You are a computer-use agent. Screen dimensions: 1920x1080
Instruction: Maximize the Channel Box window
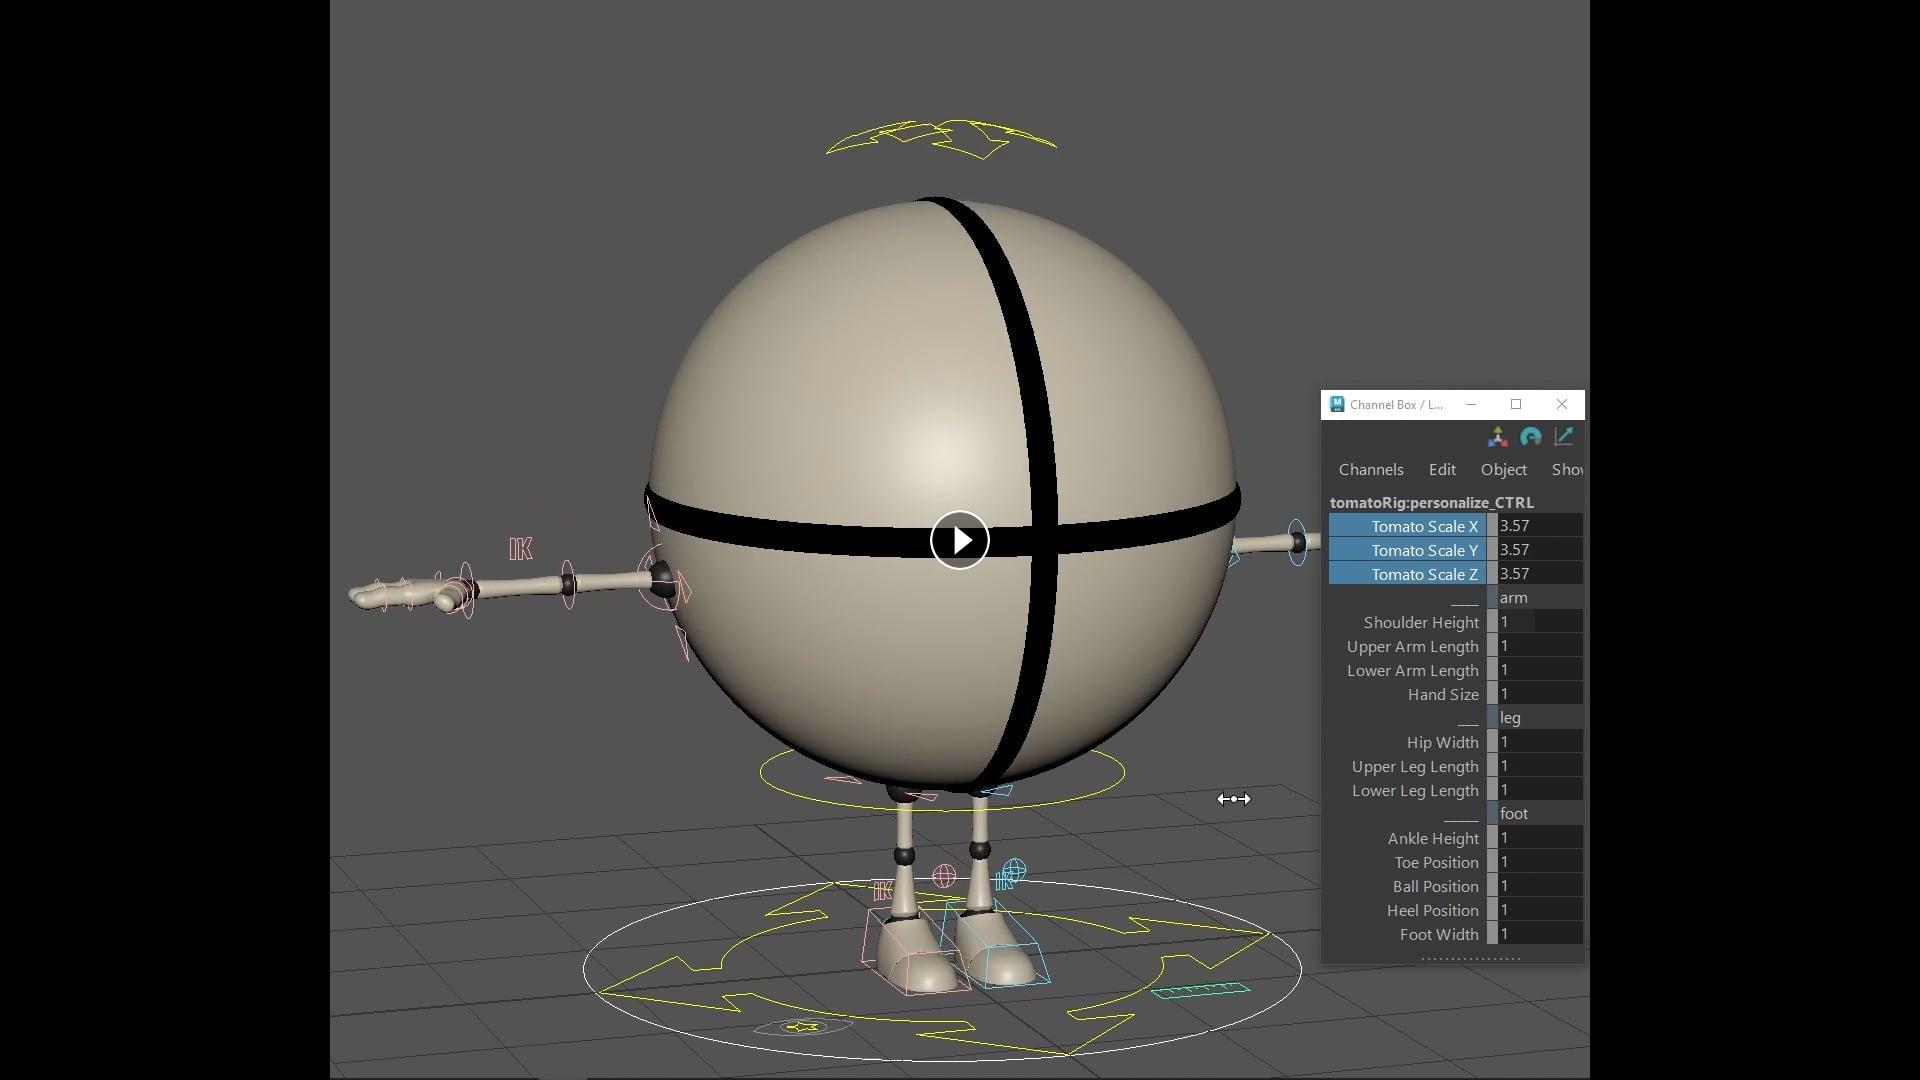(1516, 404)
